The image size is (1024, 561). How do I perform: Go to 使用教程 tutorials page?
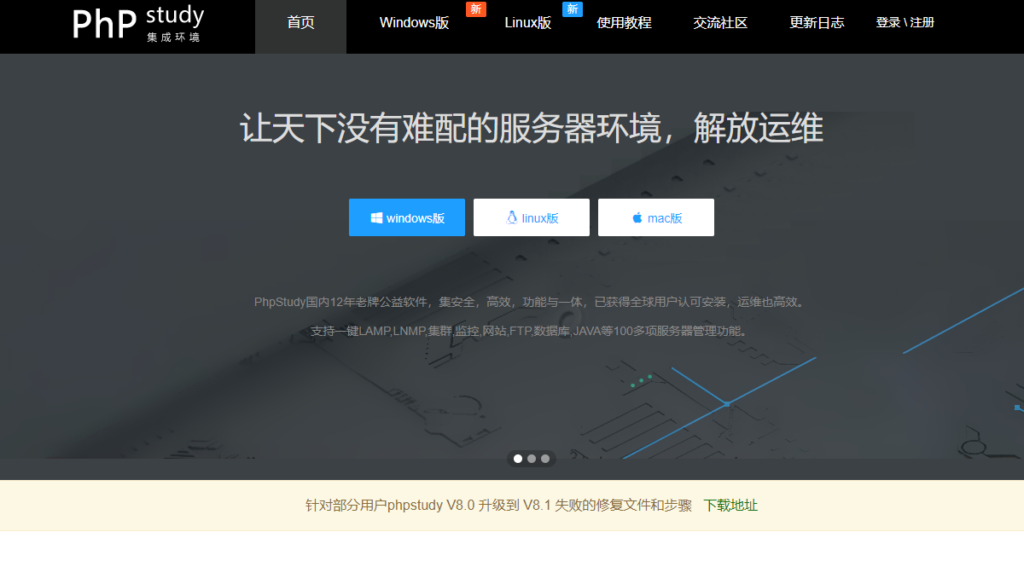click(624, 23)
